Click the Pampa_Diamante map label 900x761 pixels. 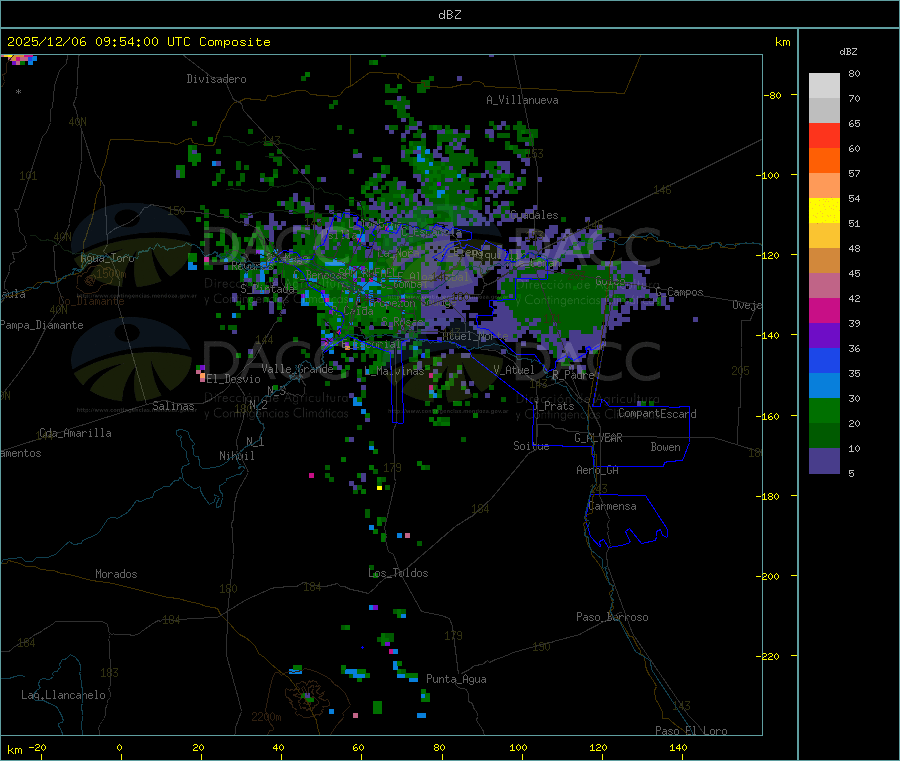(x=42, y=325)
